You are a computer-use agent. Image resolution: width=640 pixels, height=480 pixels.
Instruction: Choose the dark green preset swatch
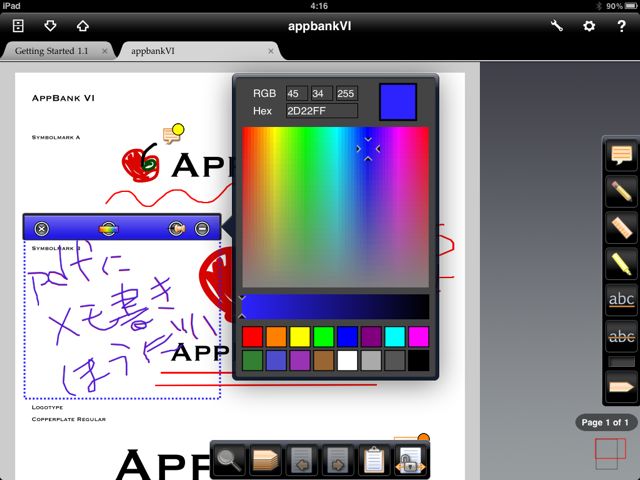point(252,361)
